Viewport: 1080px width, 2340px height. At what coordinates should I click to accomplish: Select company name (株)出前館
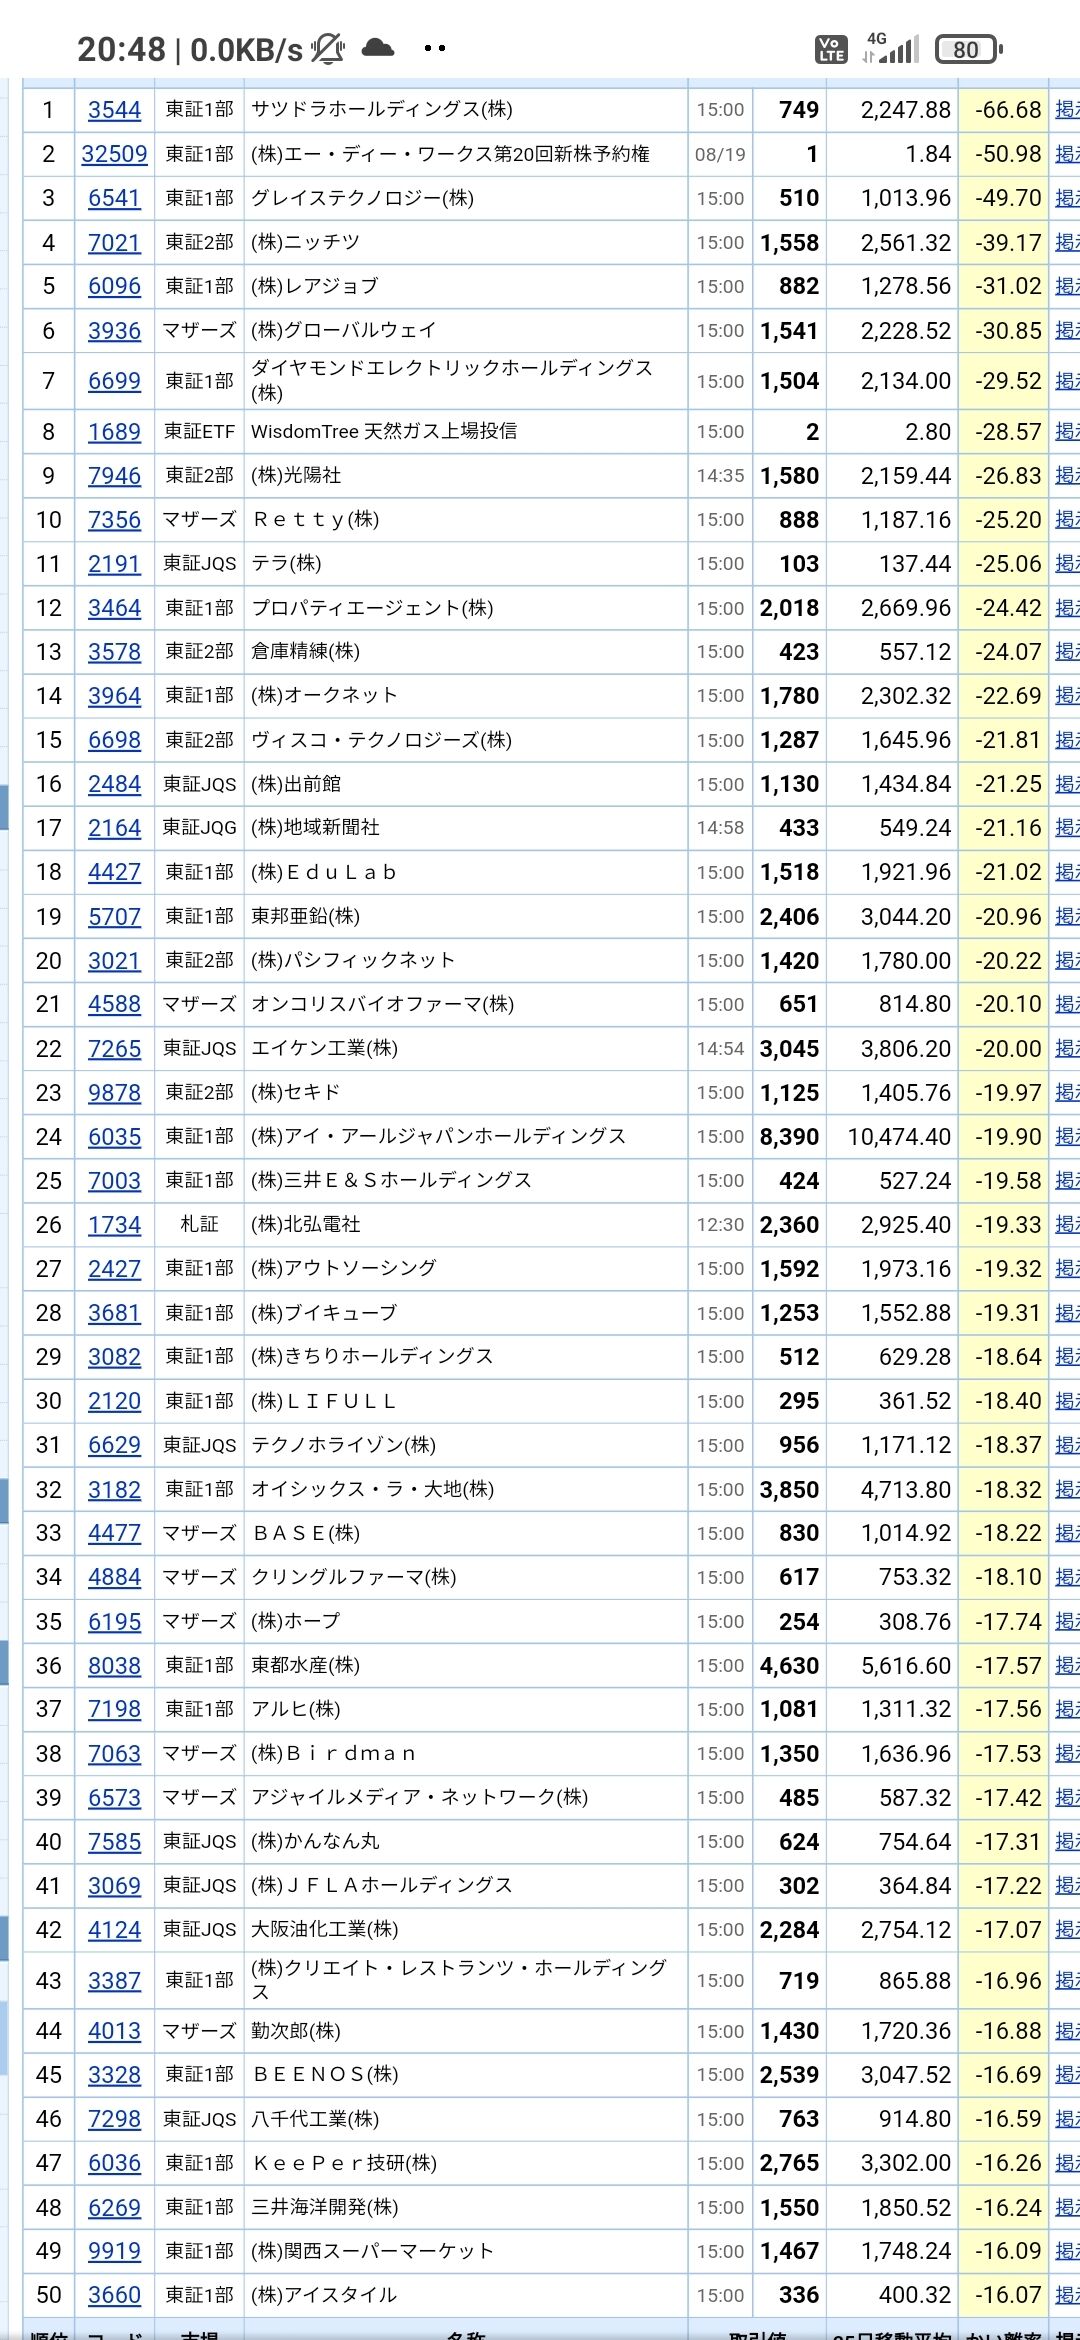click(296, 784)
